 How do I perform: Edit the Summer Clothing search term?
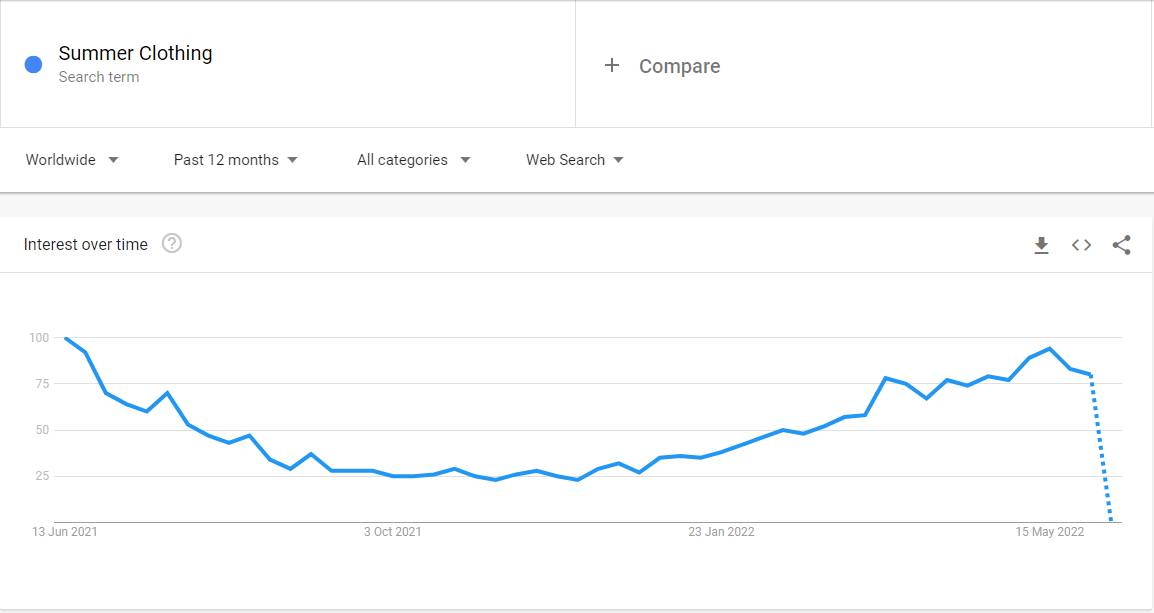point(135,54)
